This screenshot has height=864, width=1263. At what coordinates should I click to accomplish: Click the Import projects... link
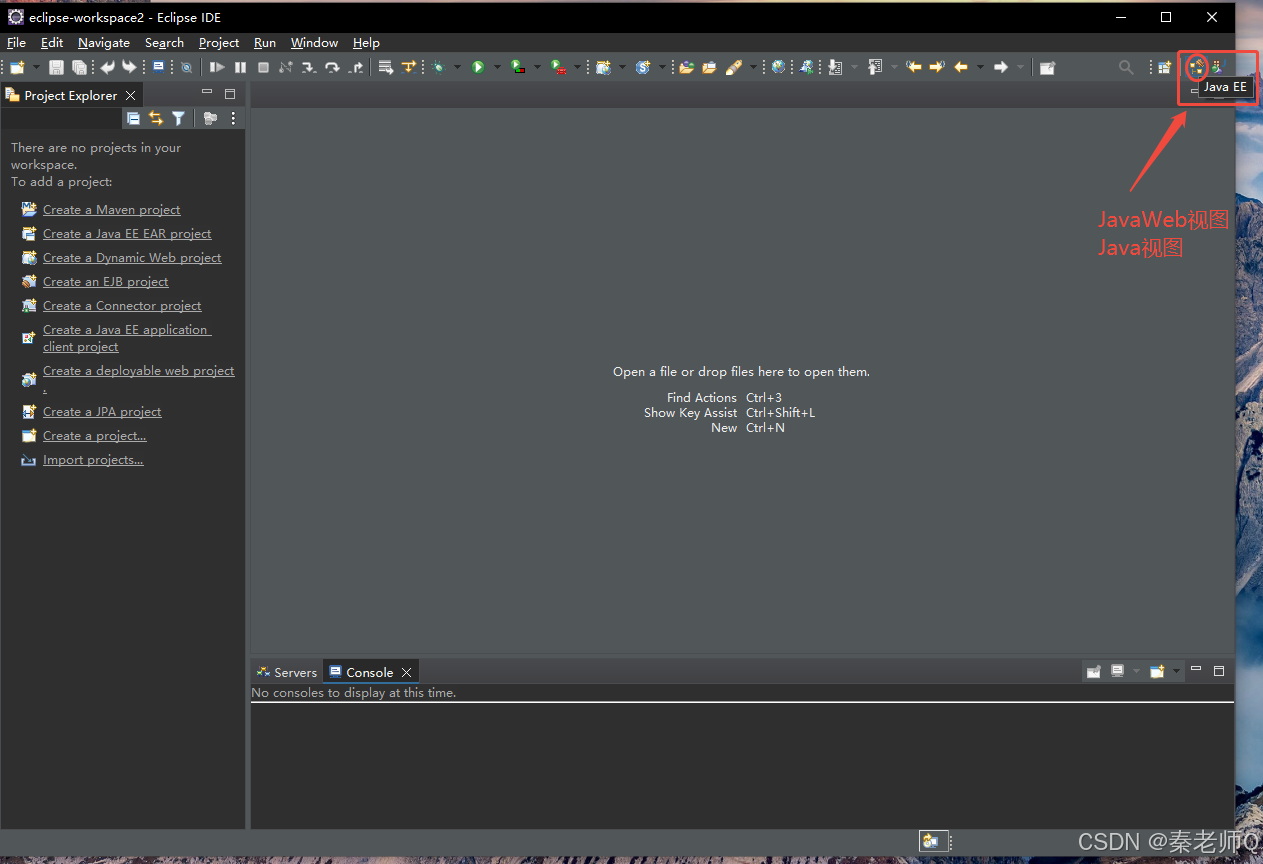pos(93,460)
